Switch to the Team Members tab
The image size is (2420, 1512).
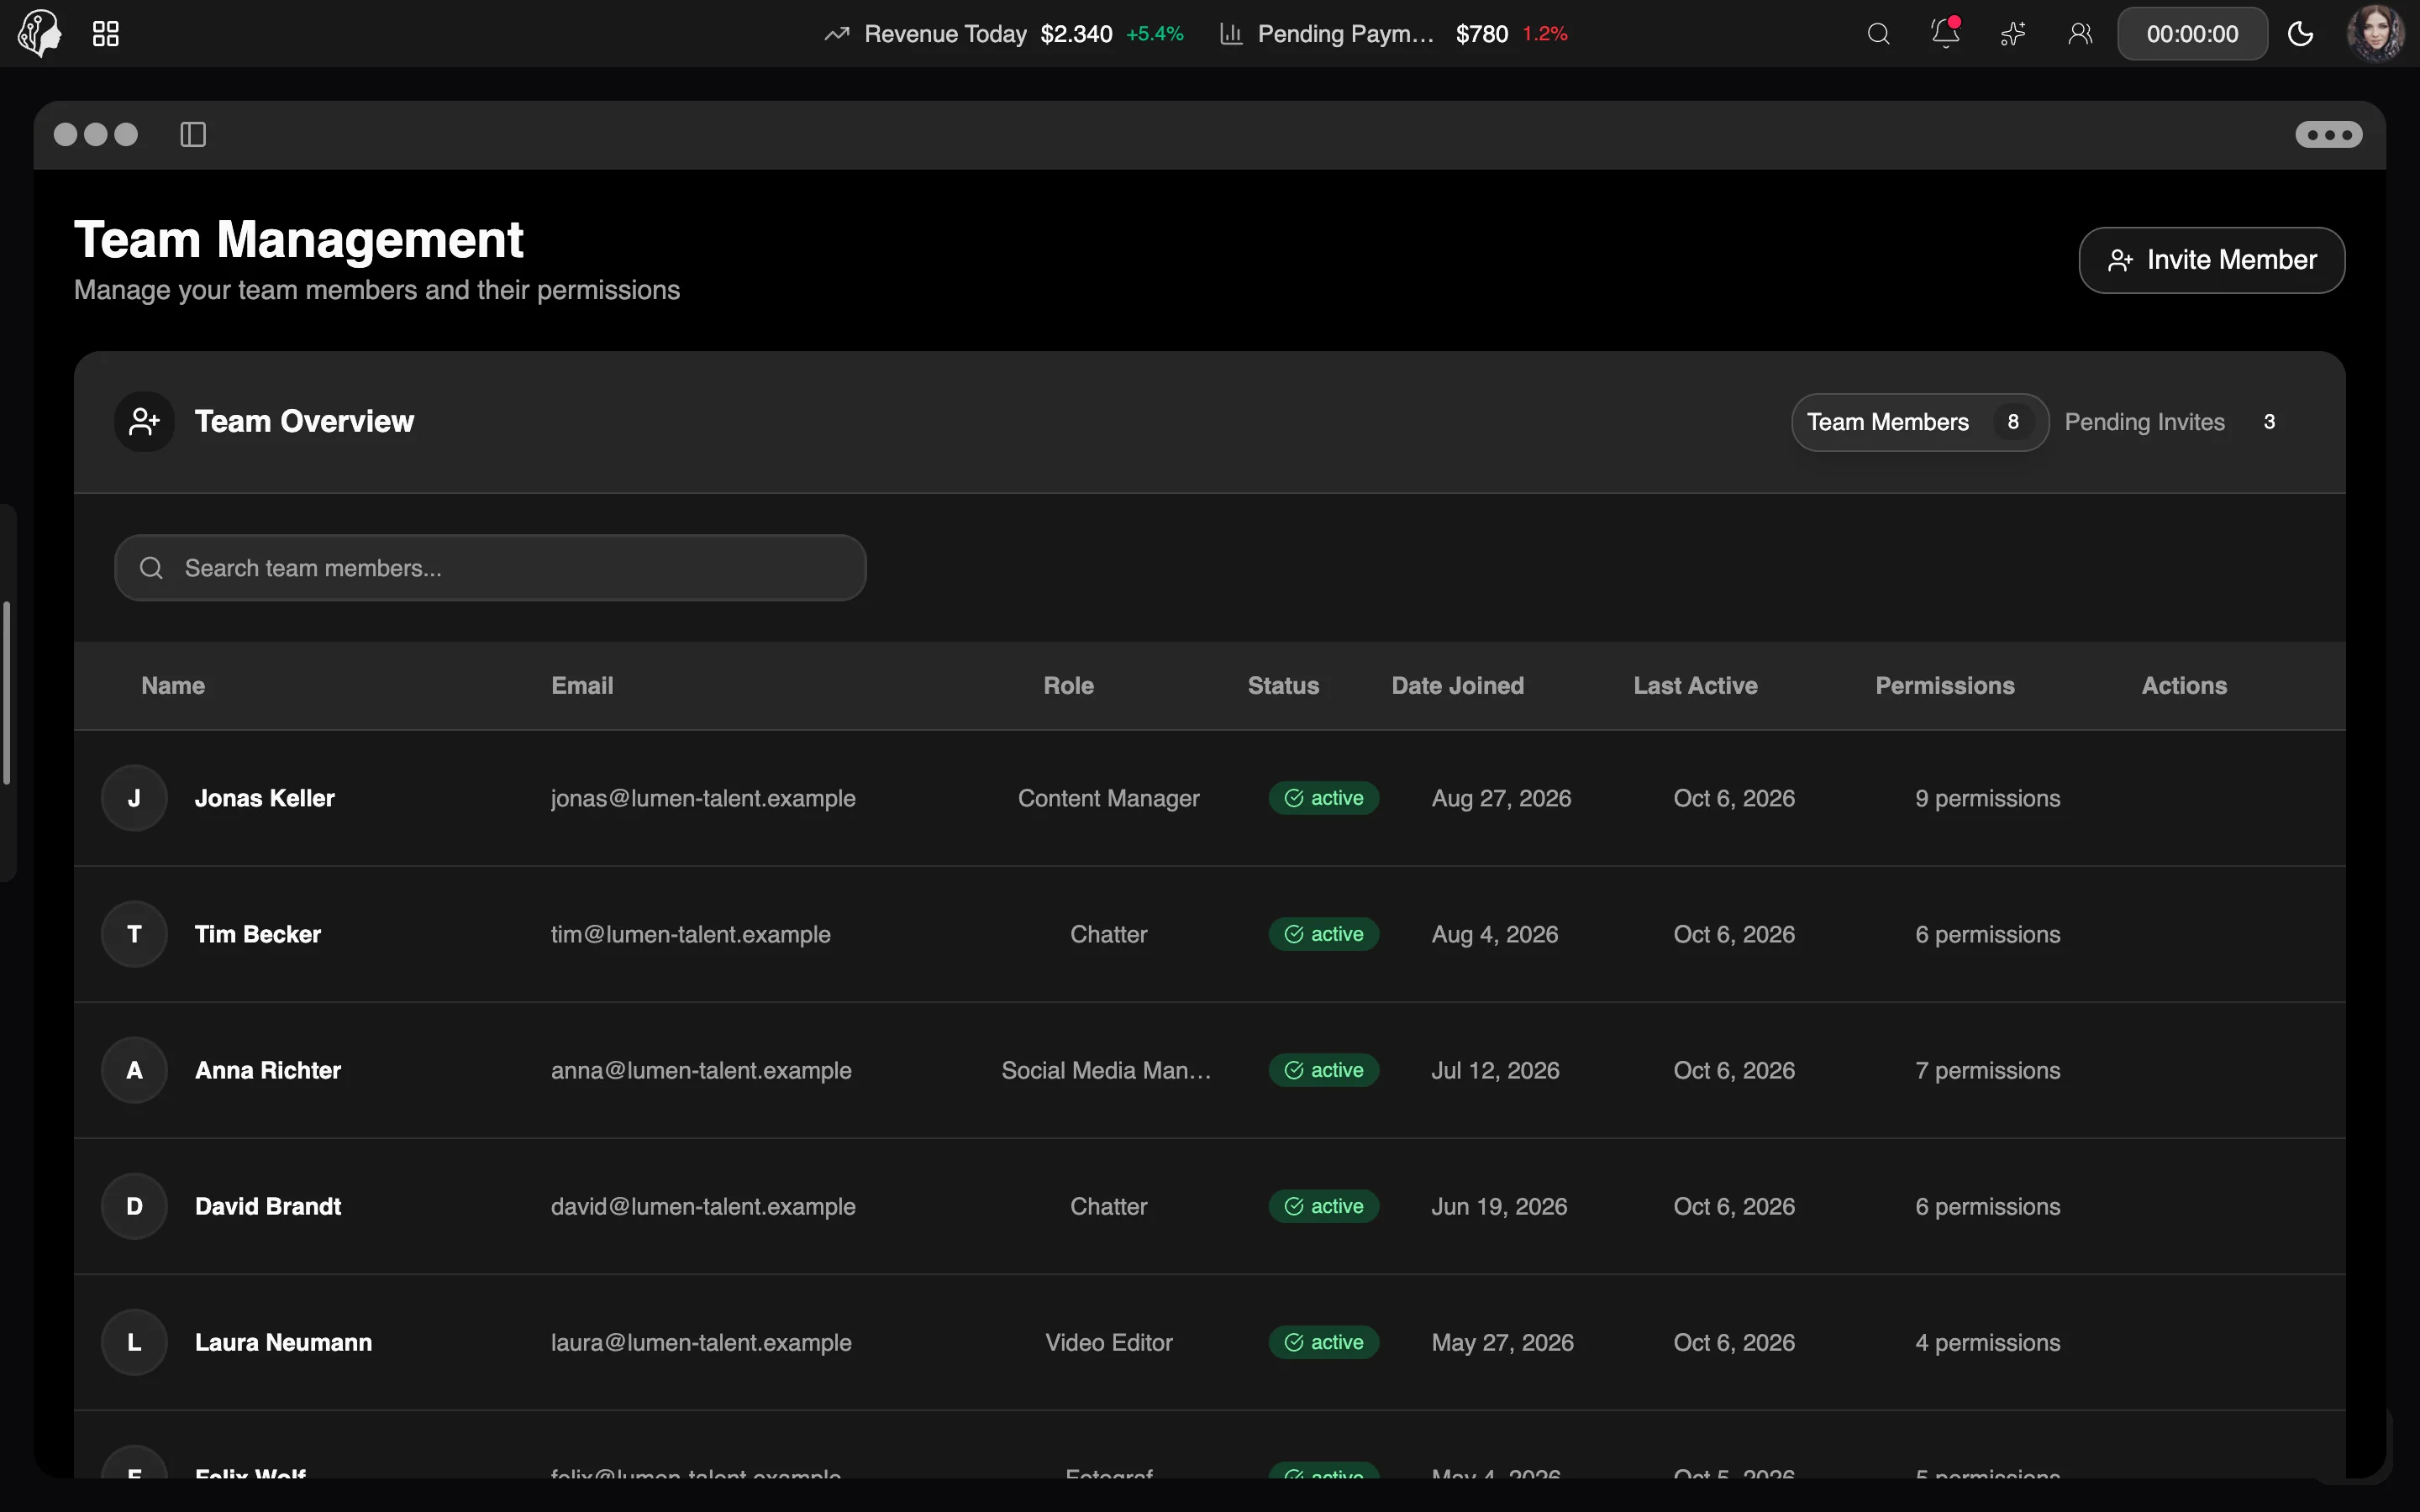[x=1919, y=422]
